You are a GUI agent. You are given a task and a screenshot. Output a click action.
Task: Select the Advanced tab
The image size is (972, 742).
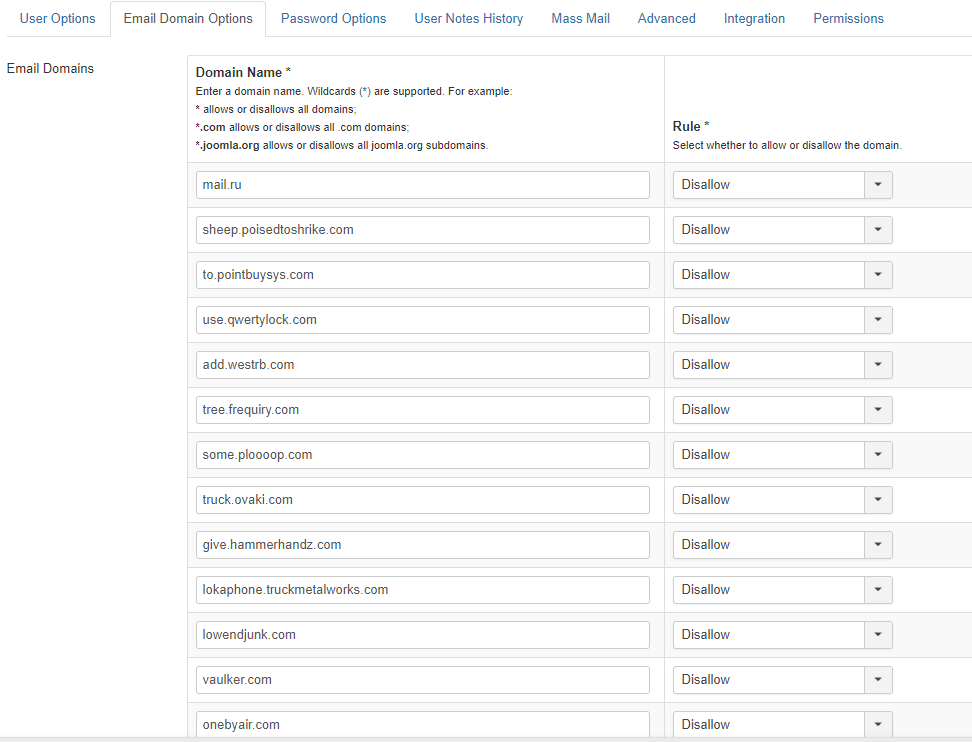pos(666,19)
